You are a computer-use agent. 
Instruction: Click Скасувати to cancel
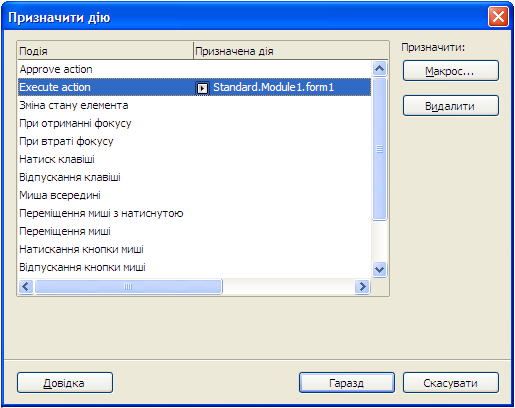(x=451, y=383)
